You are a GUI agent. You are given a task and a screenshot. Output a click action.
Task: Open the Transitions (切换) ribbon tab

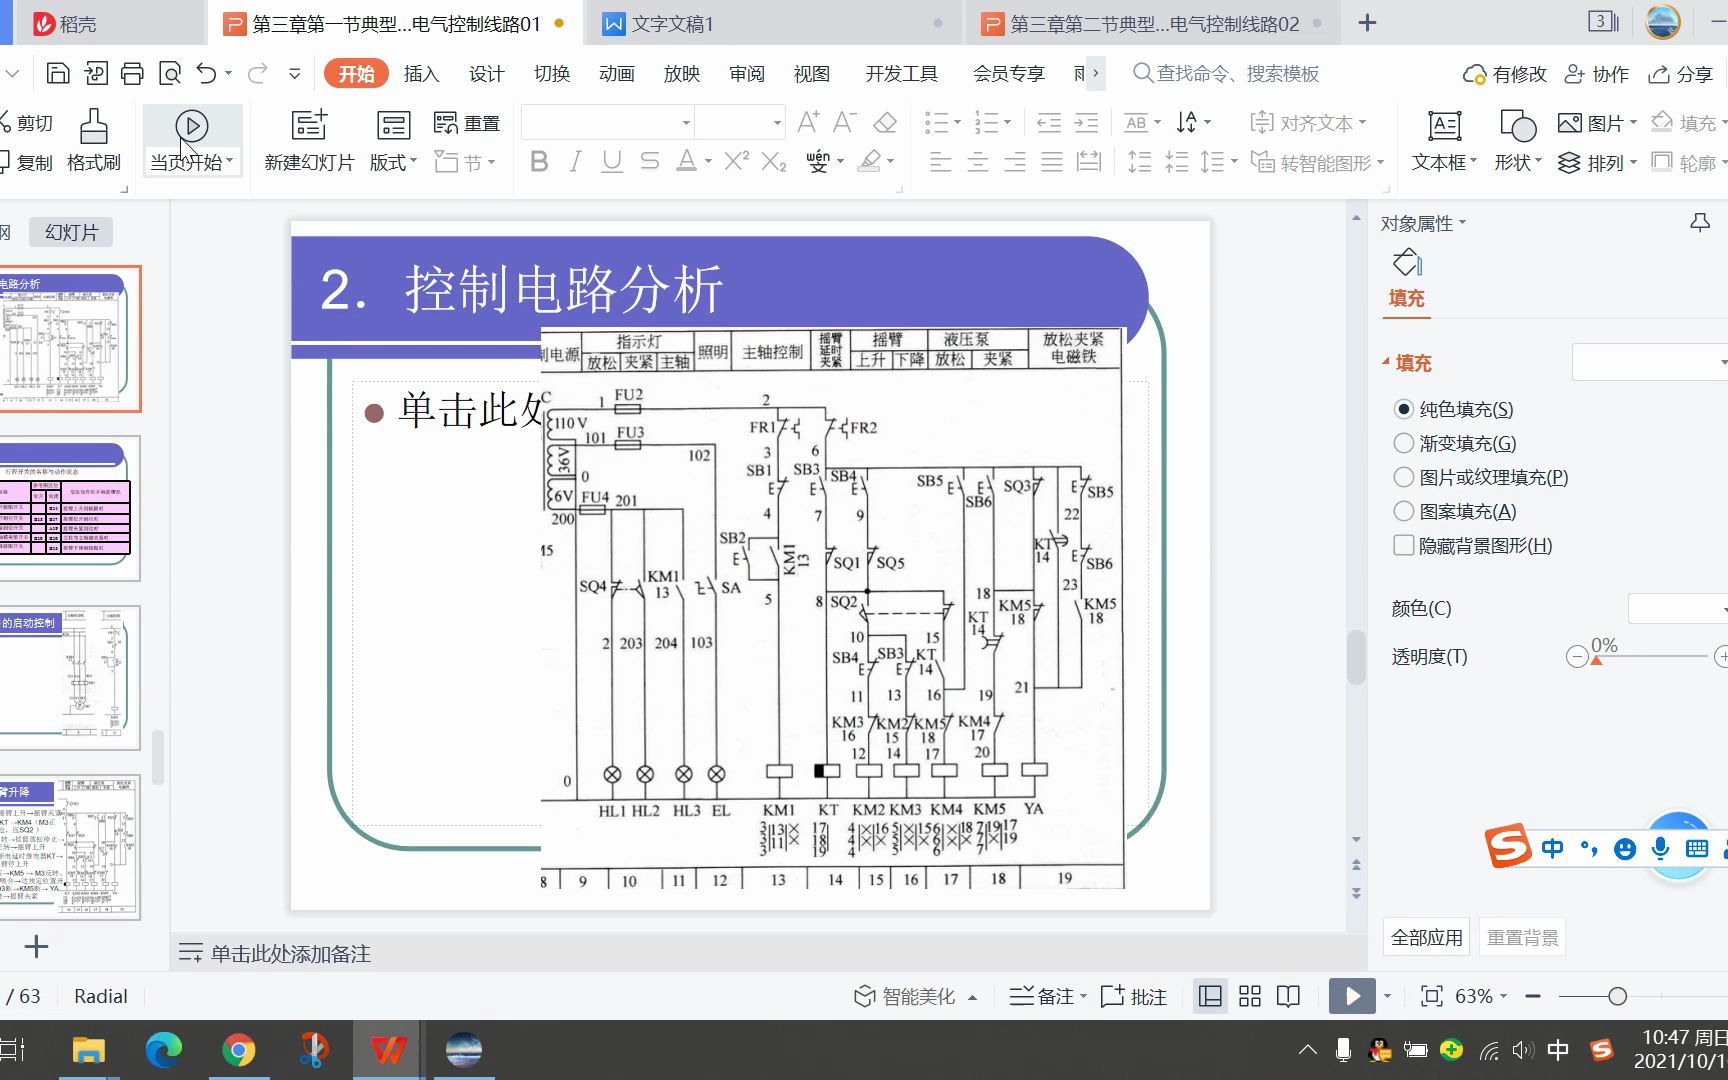[x=551, y=73]
